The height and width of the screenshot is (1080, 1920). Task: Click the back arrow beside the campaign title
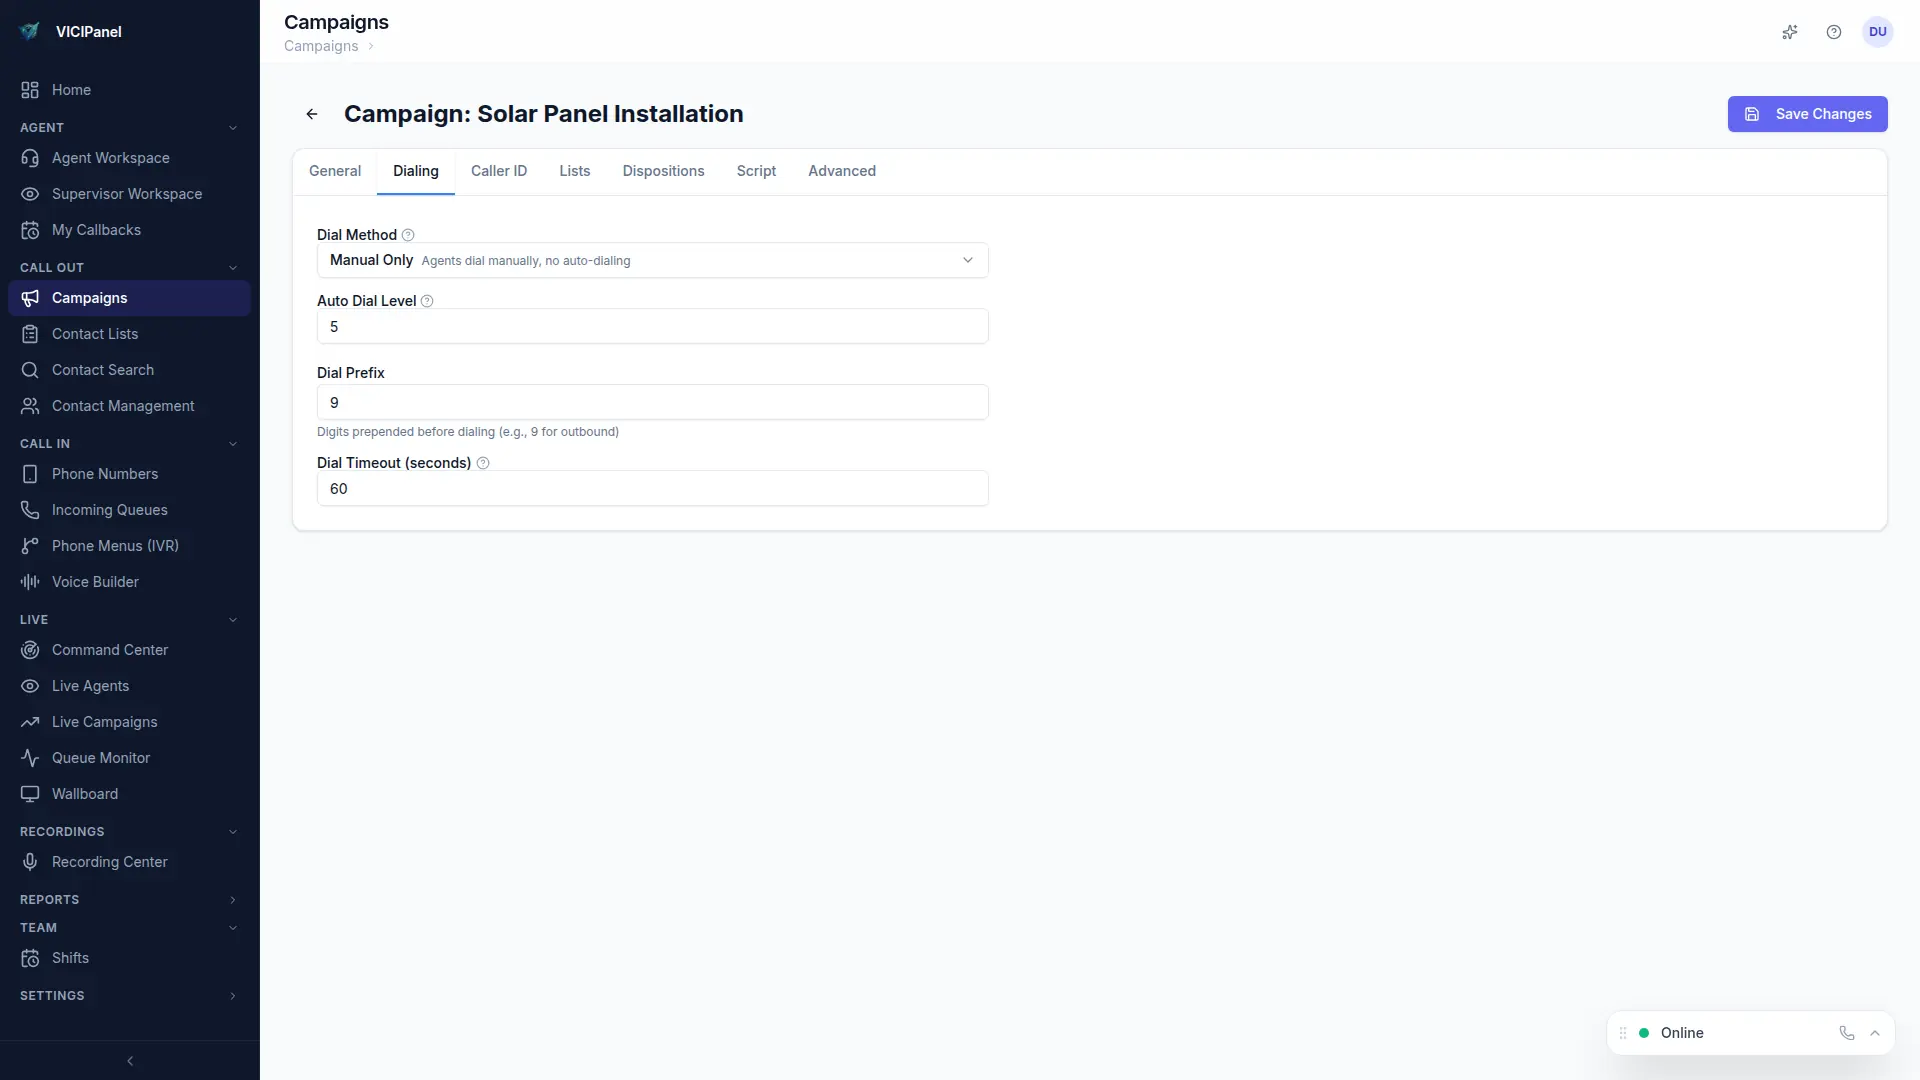pyautogui.click(x=312, y=114)
